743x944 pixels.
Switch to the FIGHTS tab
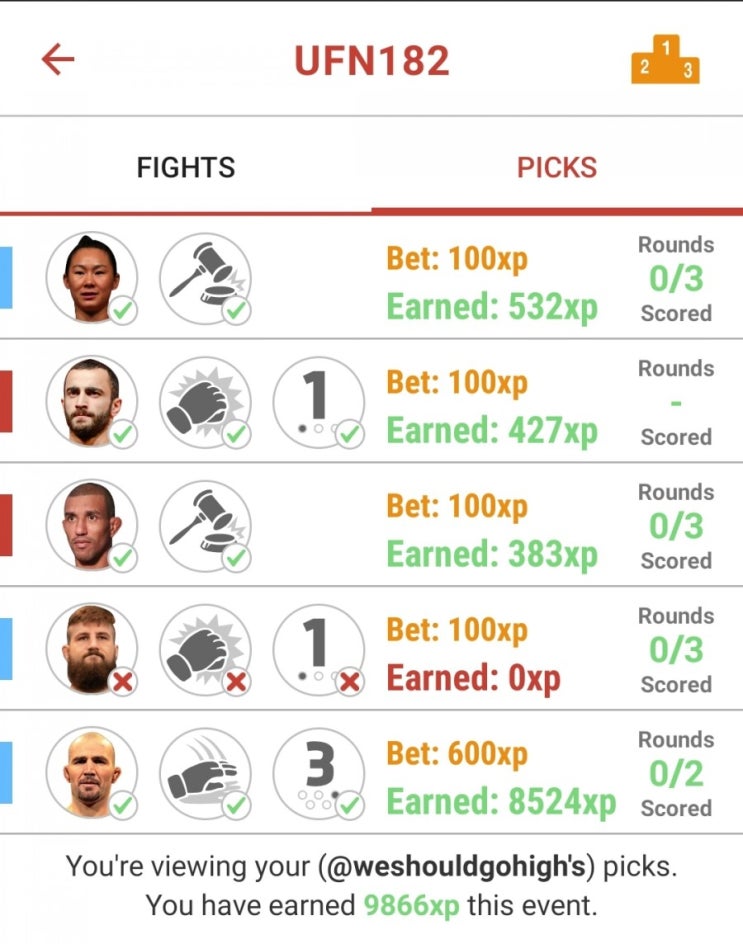click(185, 167)
